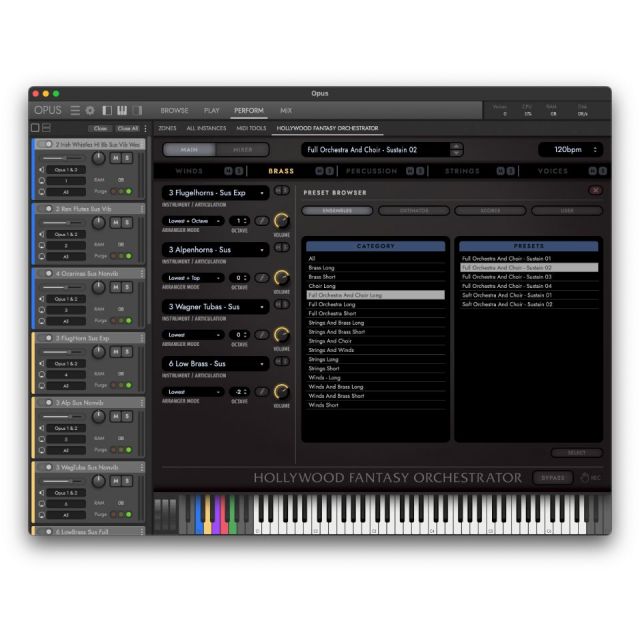Toggle power on Irish Whistles instrument
The image size is (640, 640).
[49, 144]
